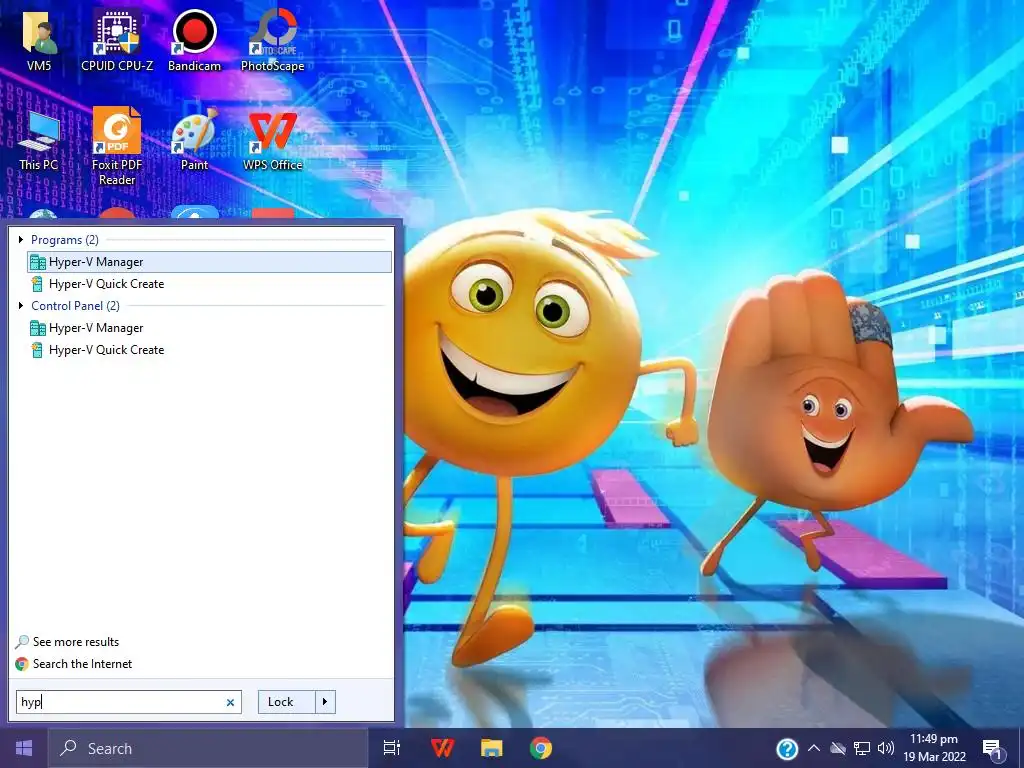This screenshot has width=1024, height=768.
Task: Open network status tray icon
Action: click(862, 748)
